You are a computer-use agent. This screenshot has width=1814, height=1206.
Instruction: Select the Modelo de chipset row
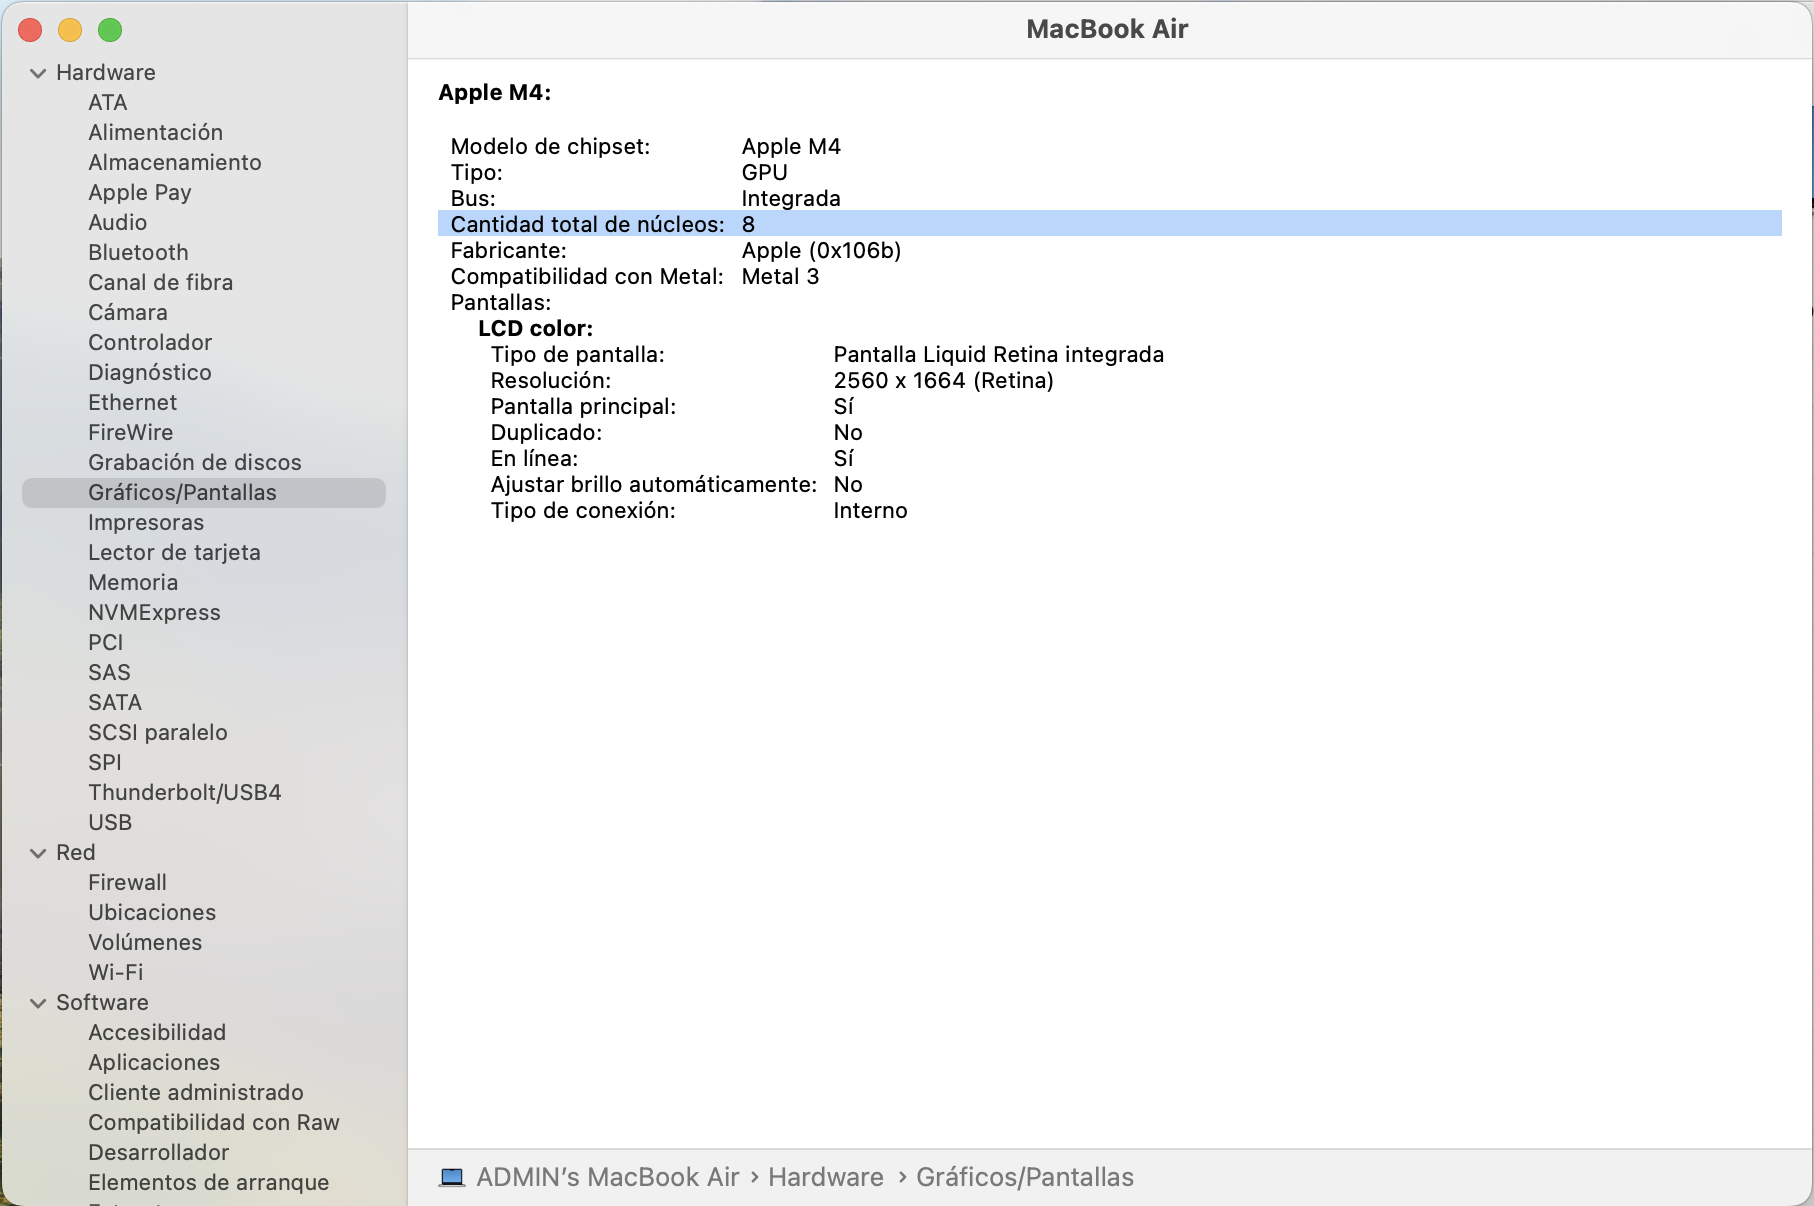pos(1110,146)
